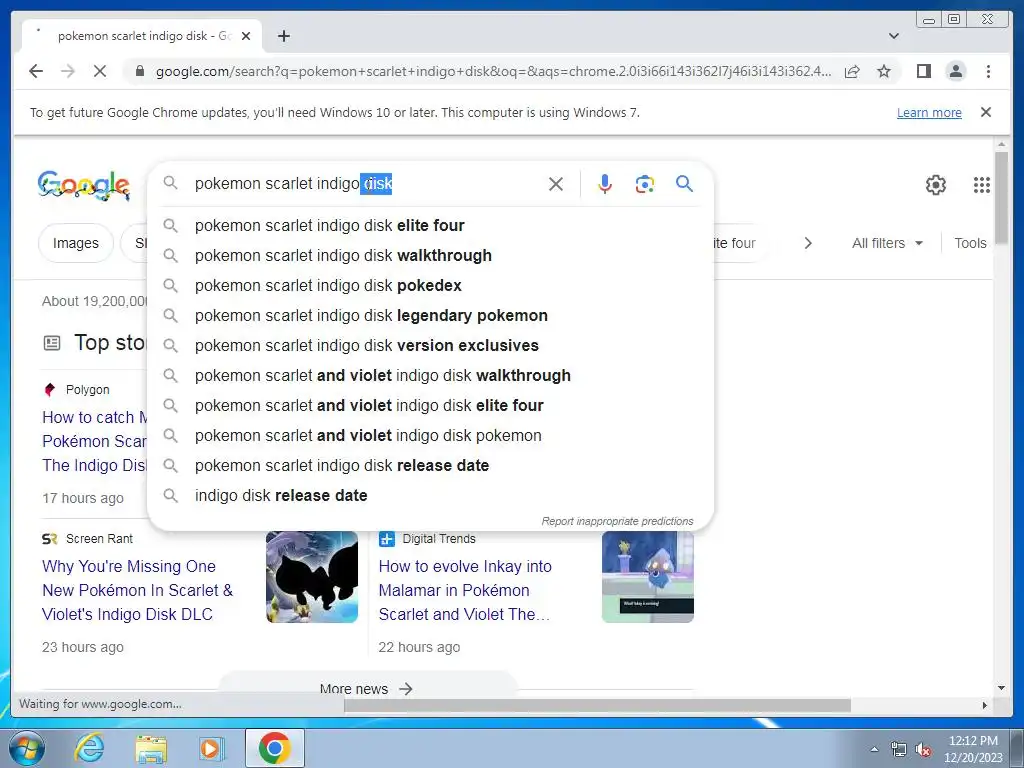The height and width of the screenshot is (768, 1024).
Task: Open a new tab with plus button
Action: [283, 36]
